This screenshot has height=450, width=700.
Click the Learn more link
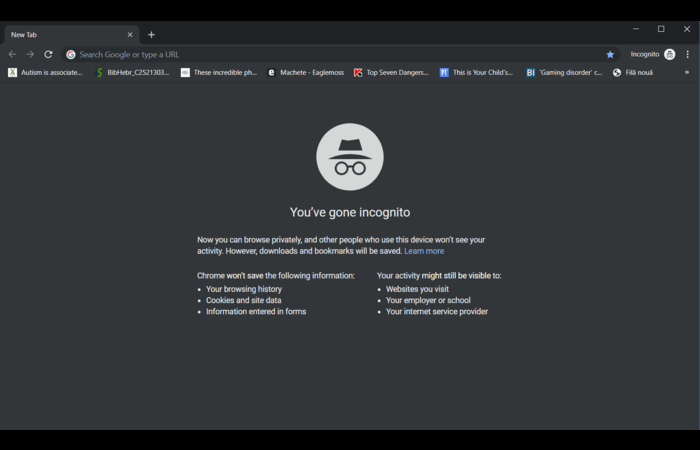[424, 251]
